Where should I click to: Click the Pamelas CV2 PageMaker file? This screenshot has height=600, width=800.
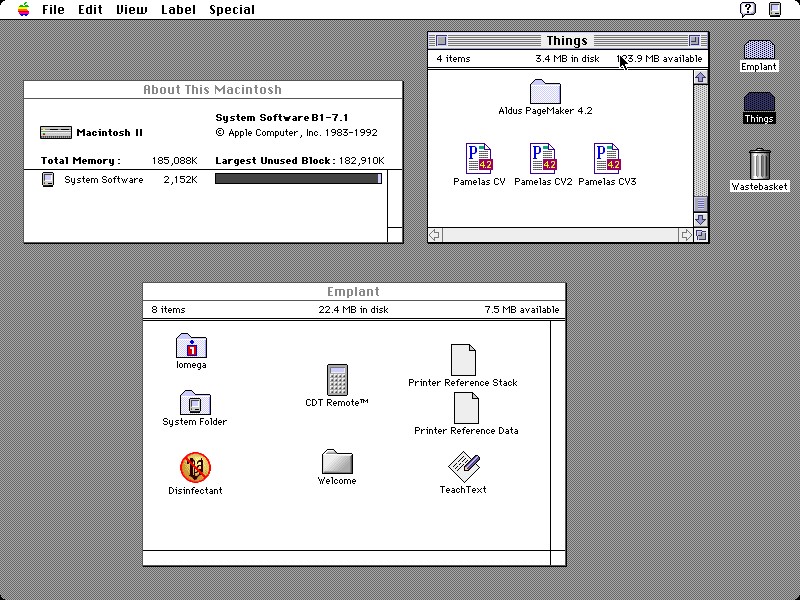coord(543,159)
